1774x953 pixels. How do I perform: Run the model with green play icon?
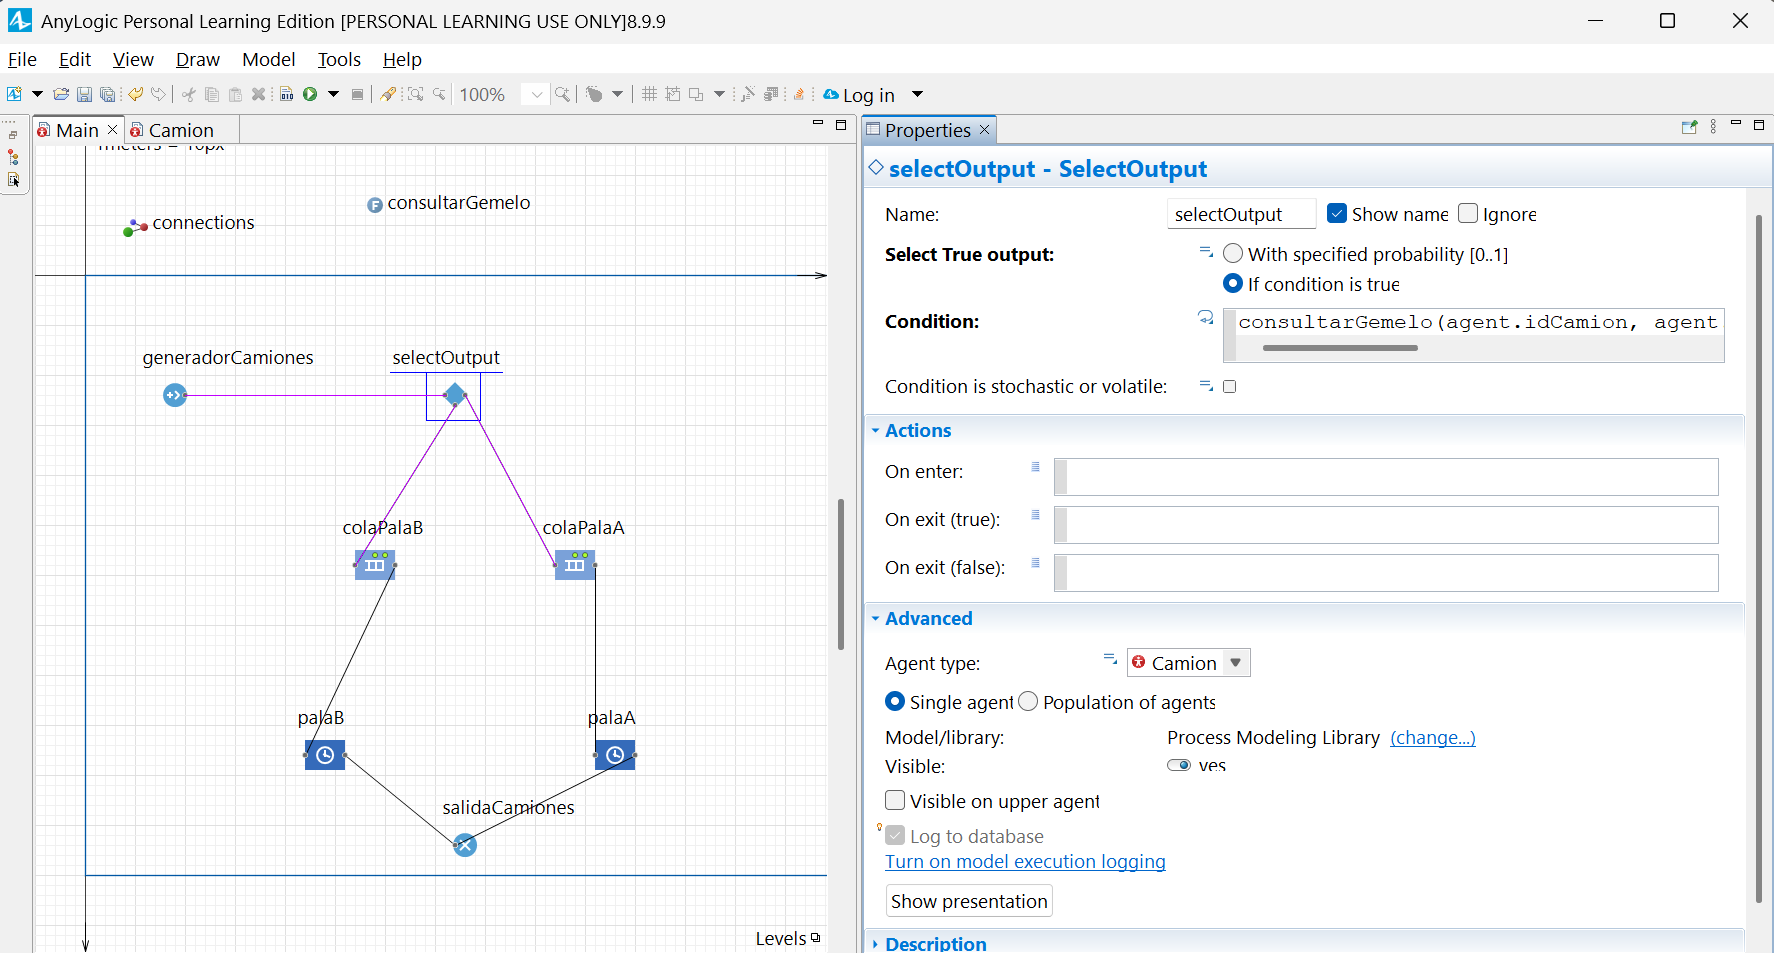(310, 94)
